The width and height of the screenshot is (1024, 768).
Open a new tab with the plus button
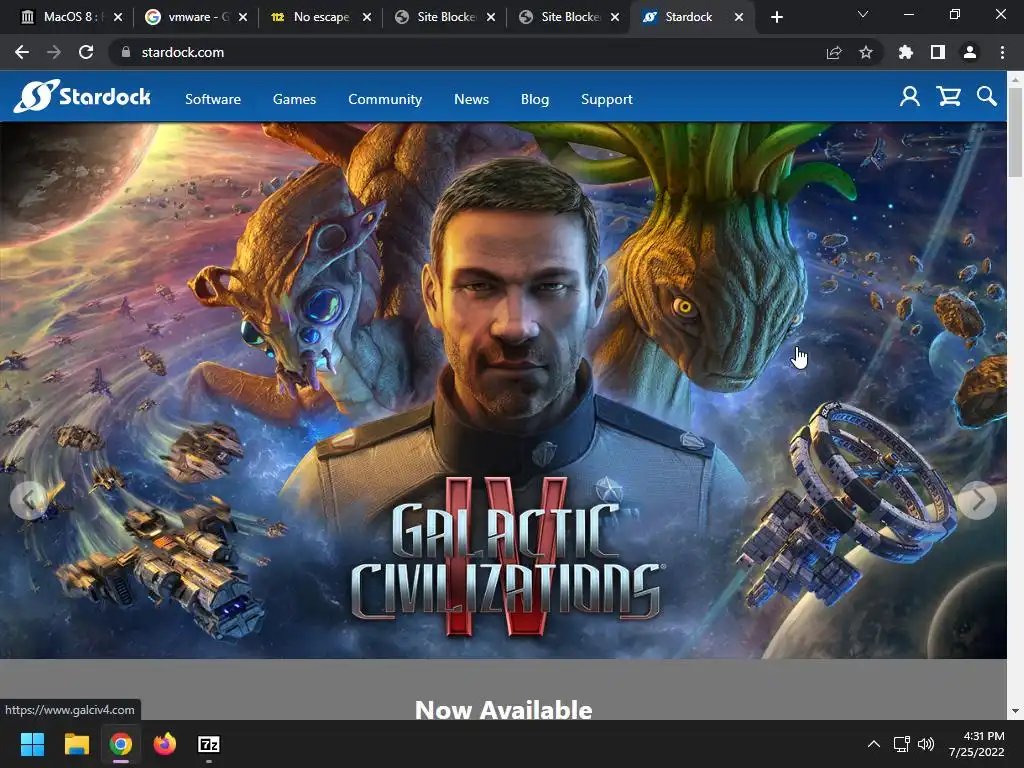(x=776, y=17)
